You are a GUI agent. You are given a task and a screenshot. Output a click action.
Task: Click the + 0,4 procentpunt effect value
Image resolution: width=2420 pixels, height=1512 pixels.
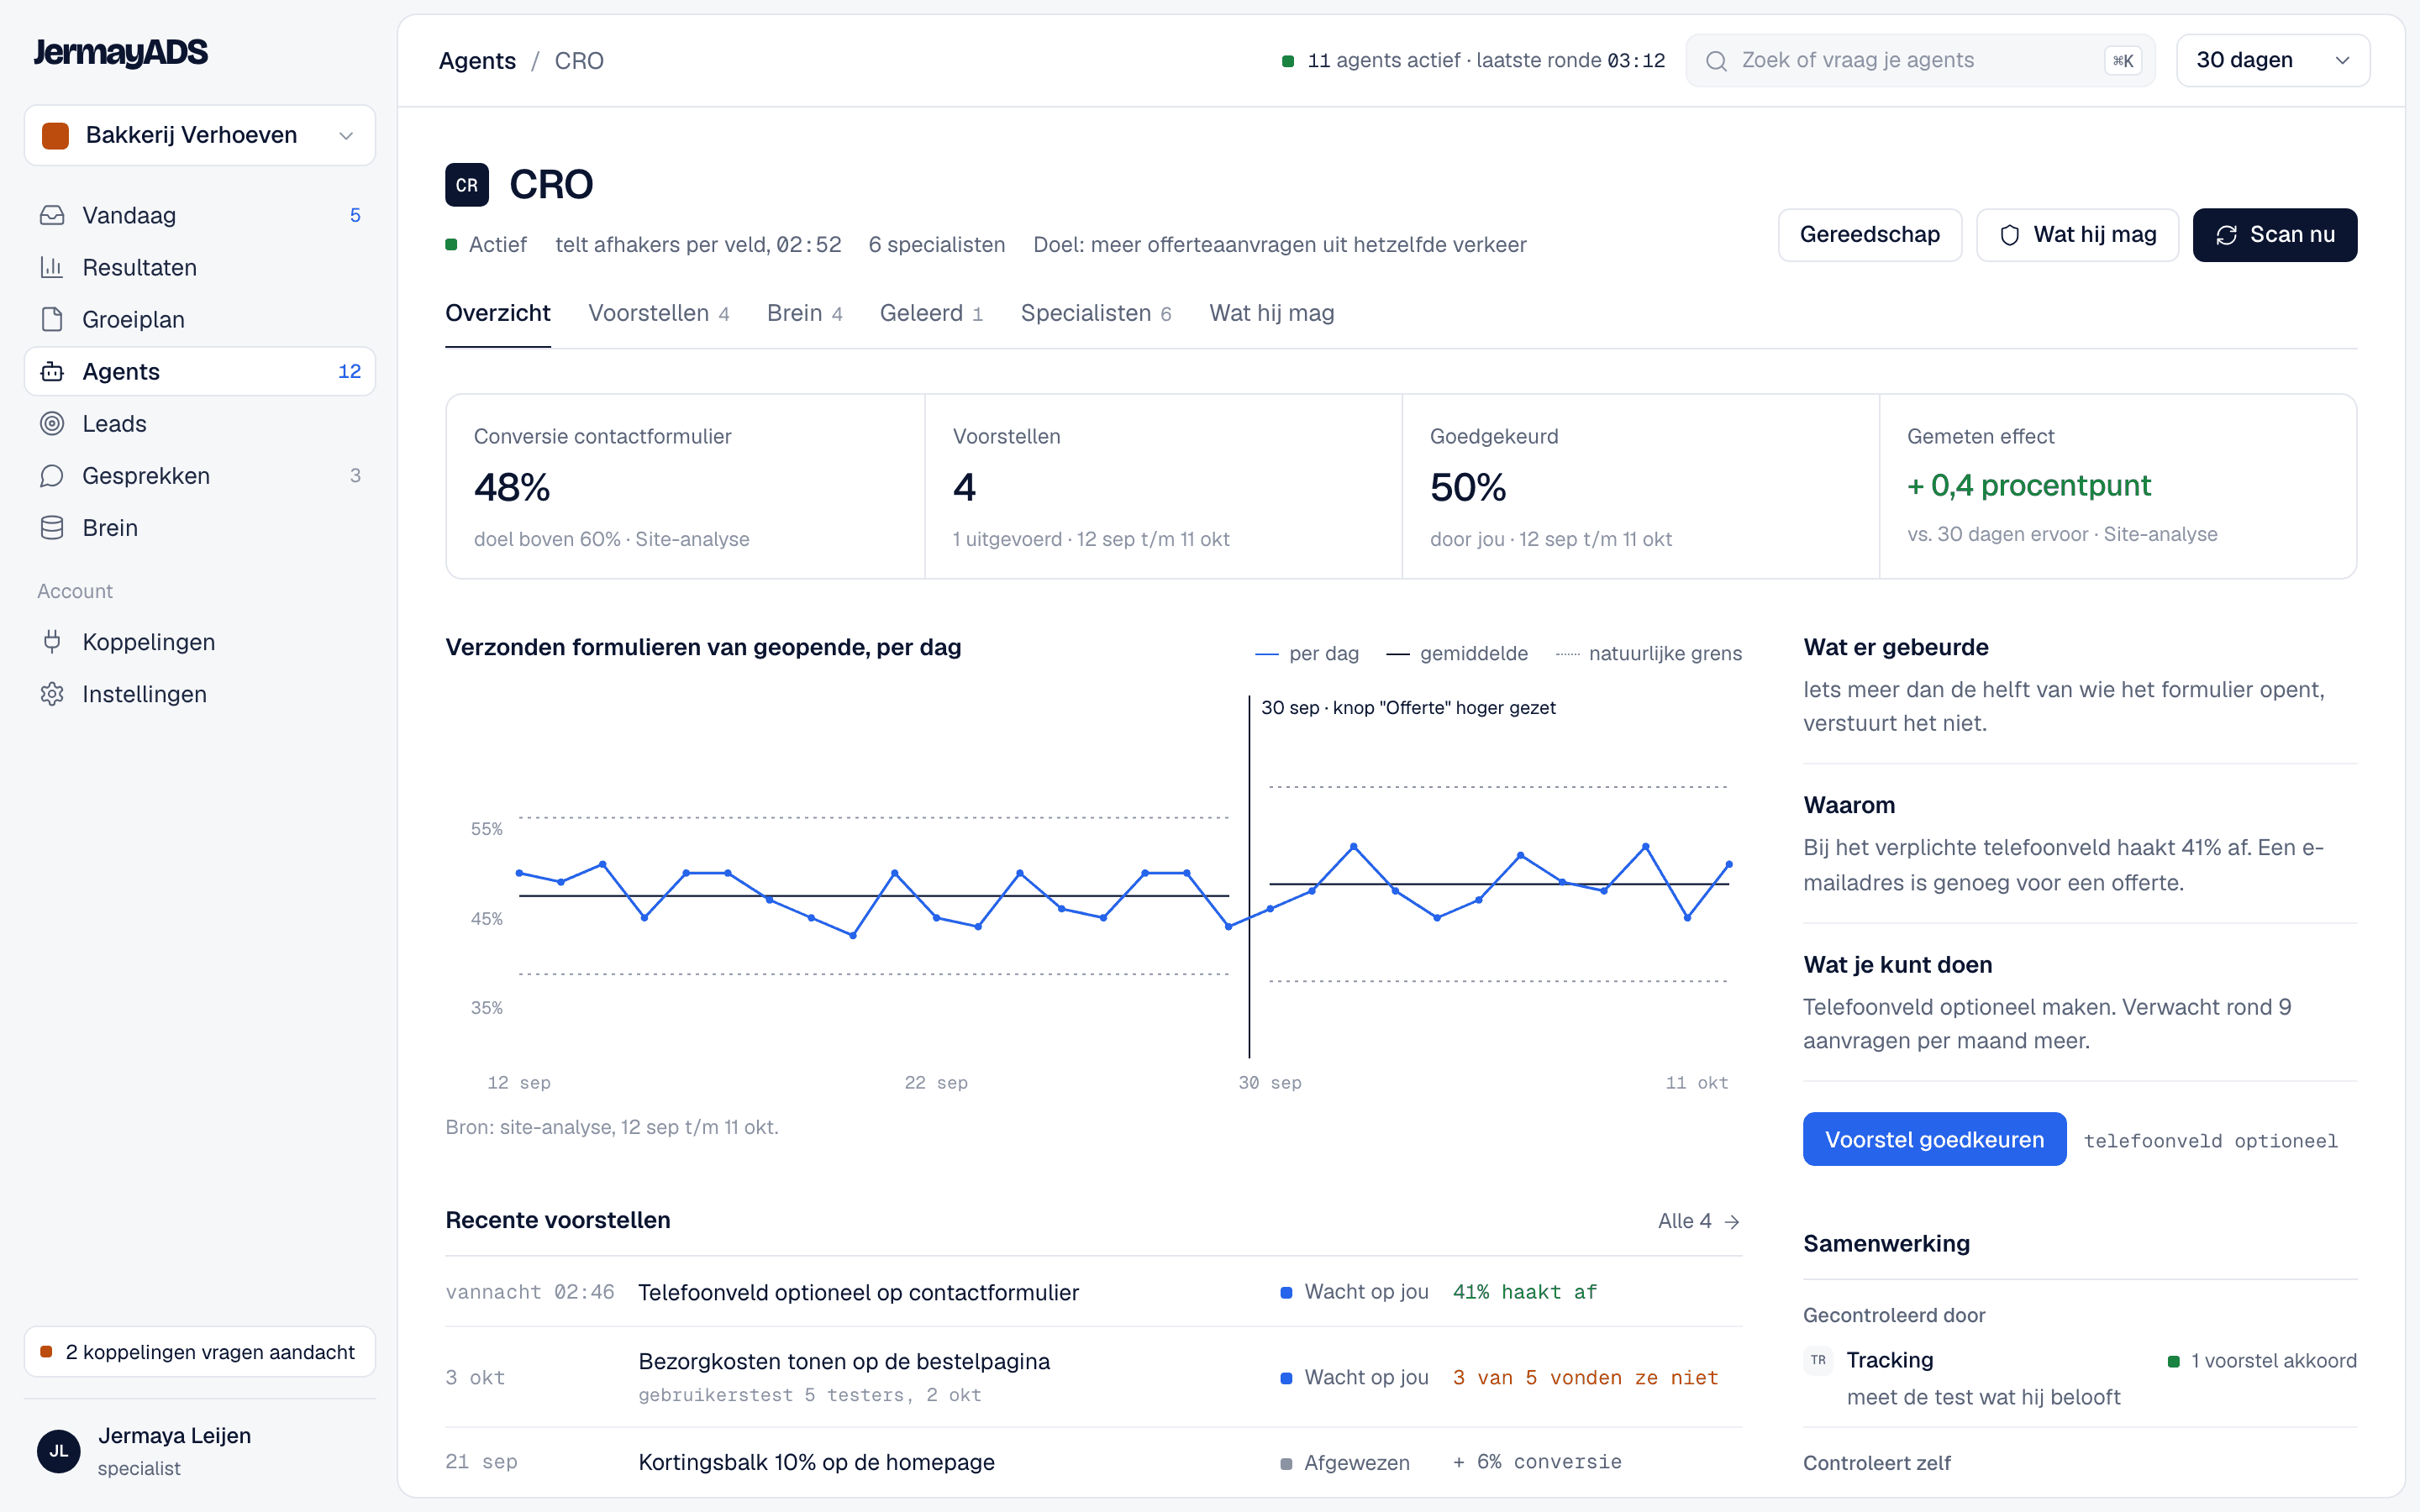point(2028,485)
